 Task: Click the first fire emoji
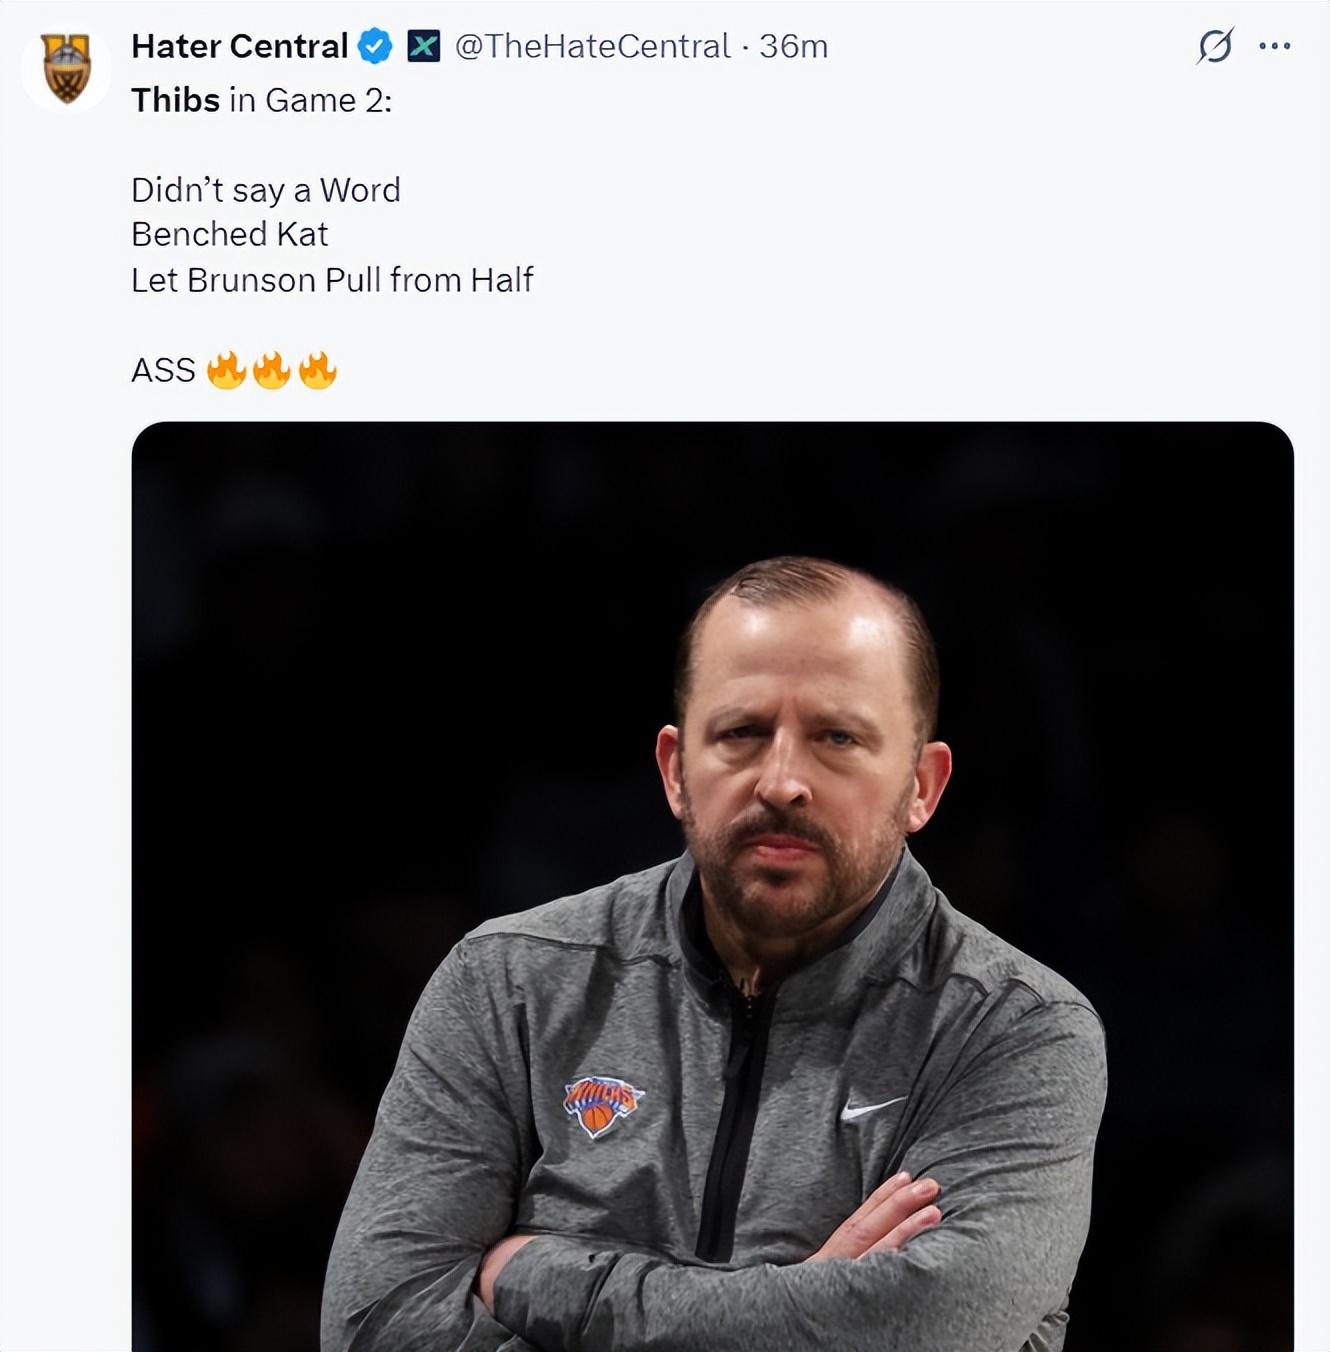[x=226, y=370]
